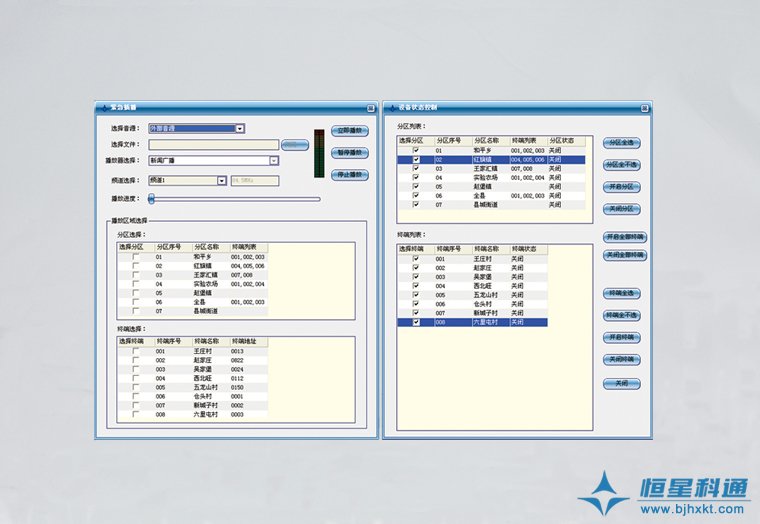Open the 频道选择 channel dropdown

point(221,181)
